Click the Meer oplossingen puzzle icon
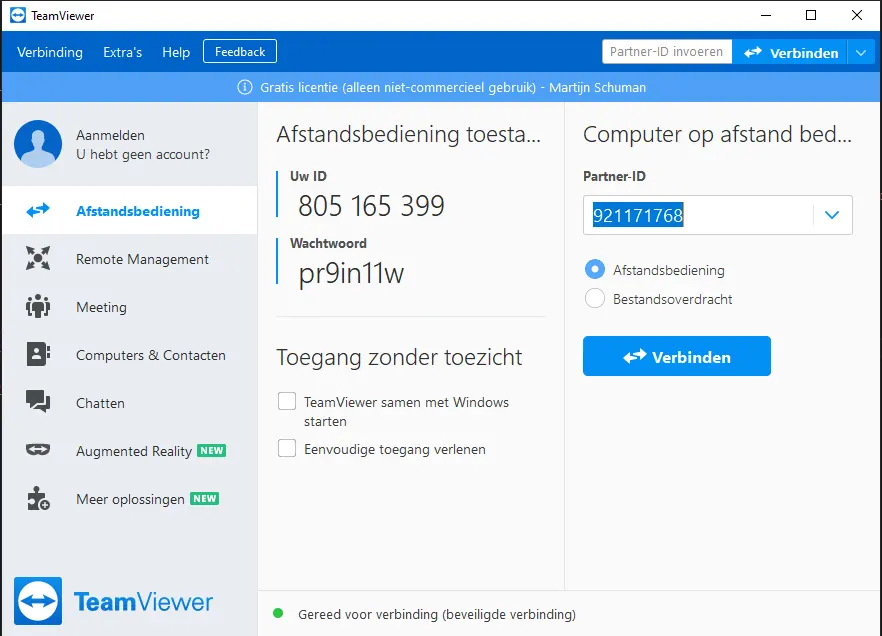 click(x=38, y=498)
